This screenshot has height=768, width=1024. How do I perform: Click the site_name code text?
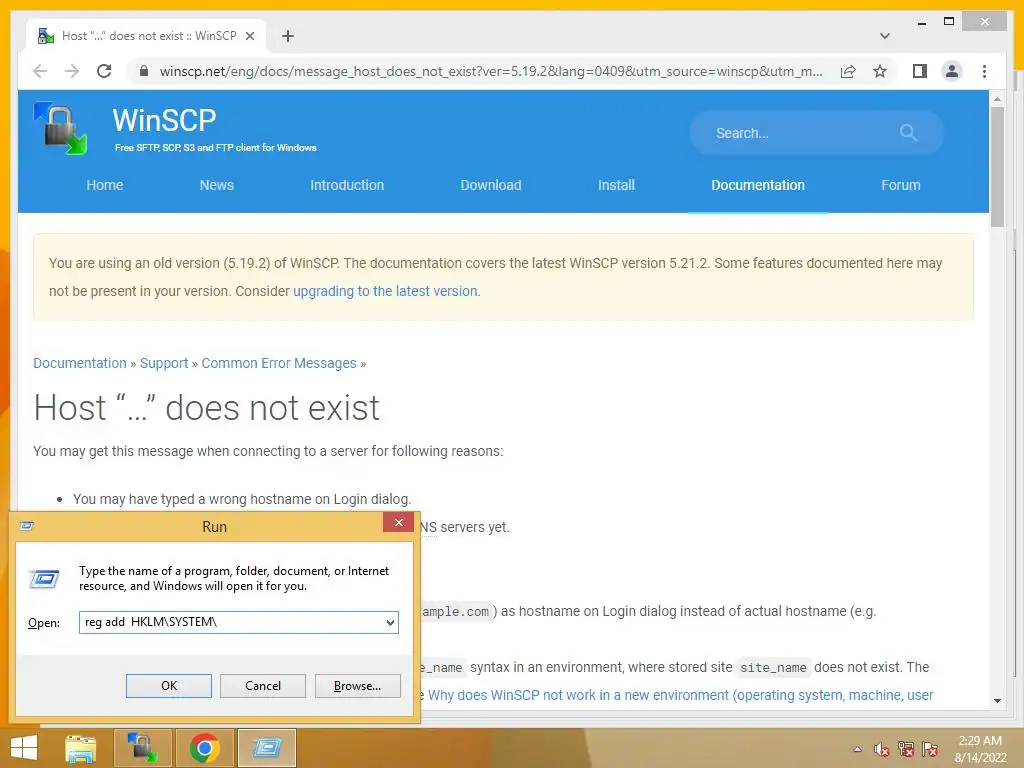click(773, 667)
